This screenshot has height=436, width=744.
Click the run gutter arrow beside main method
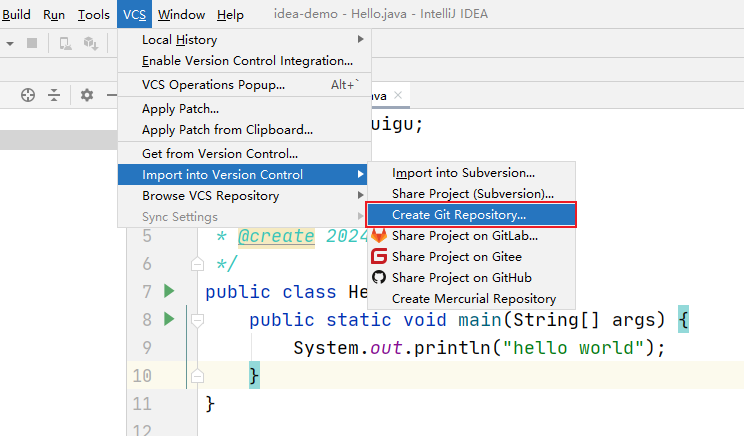coord(169,319)
